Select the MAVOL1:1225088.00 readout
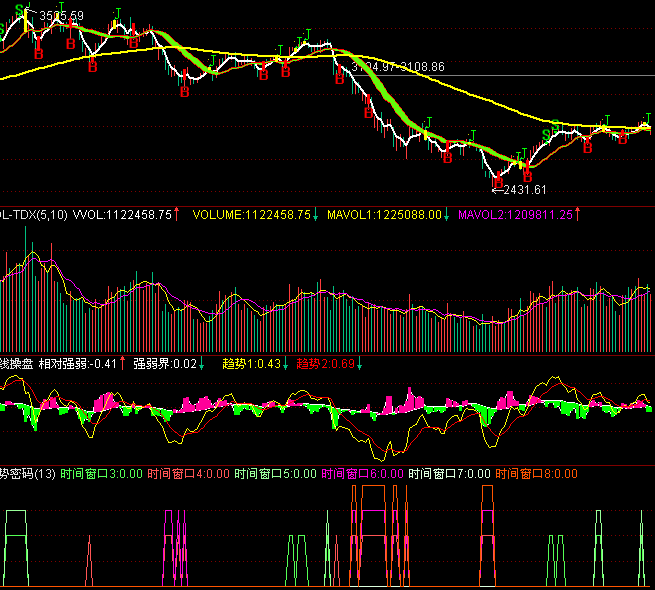The width and height of the screenshot is (655, 590). (384, 215)
